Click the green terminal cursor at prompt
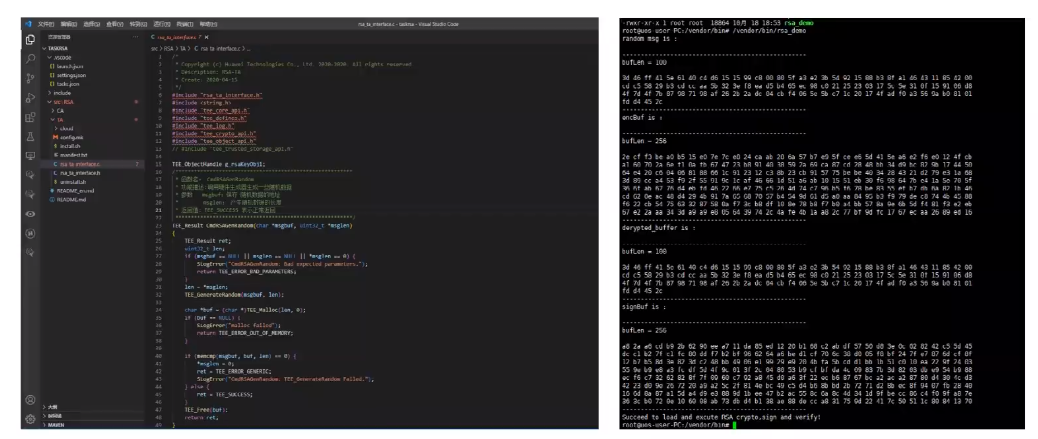1038x439 pixels. point(734,424)
